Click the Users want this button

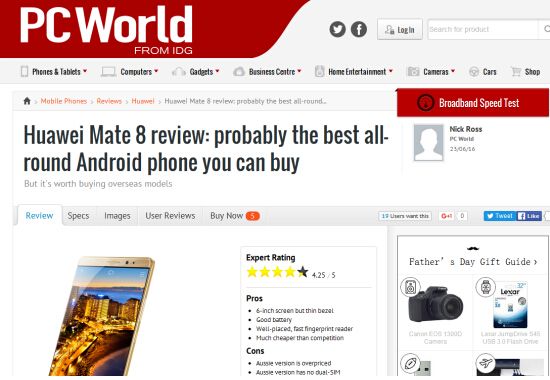click(x=405, y=216)
